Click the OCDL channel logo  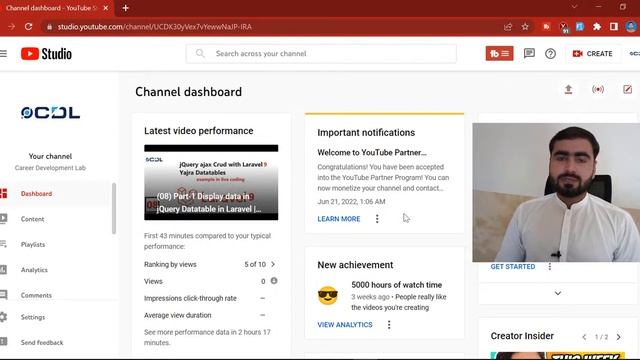50,112
